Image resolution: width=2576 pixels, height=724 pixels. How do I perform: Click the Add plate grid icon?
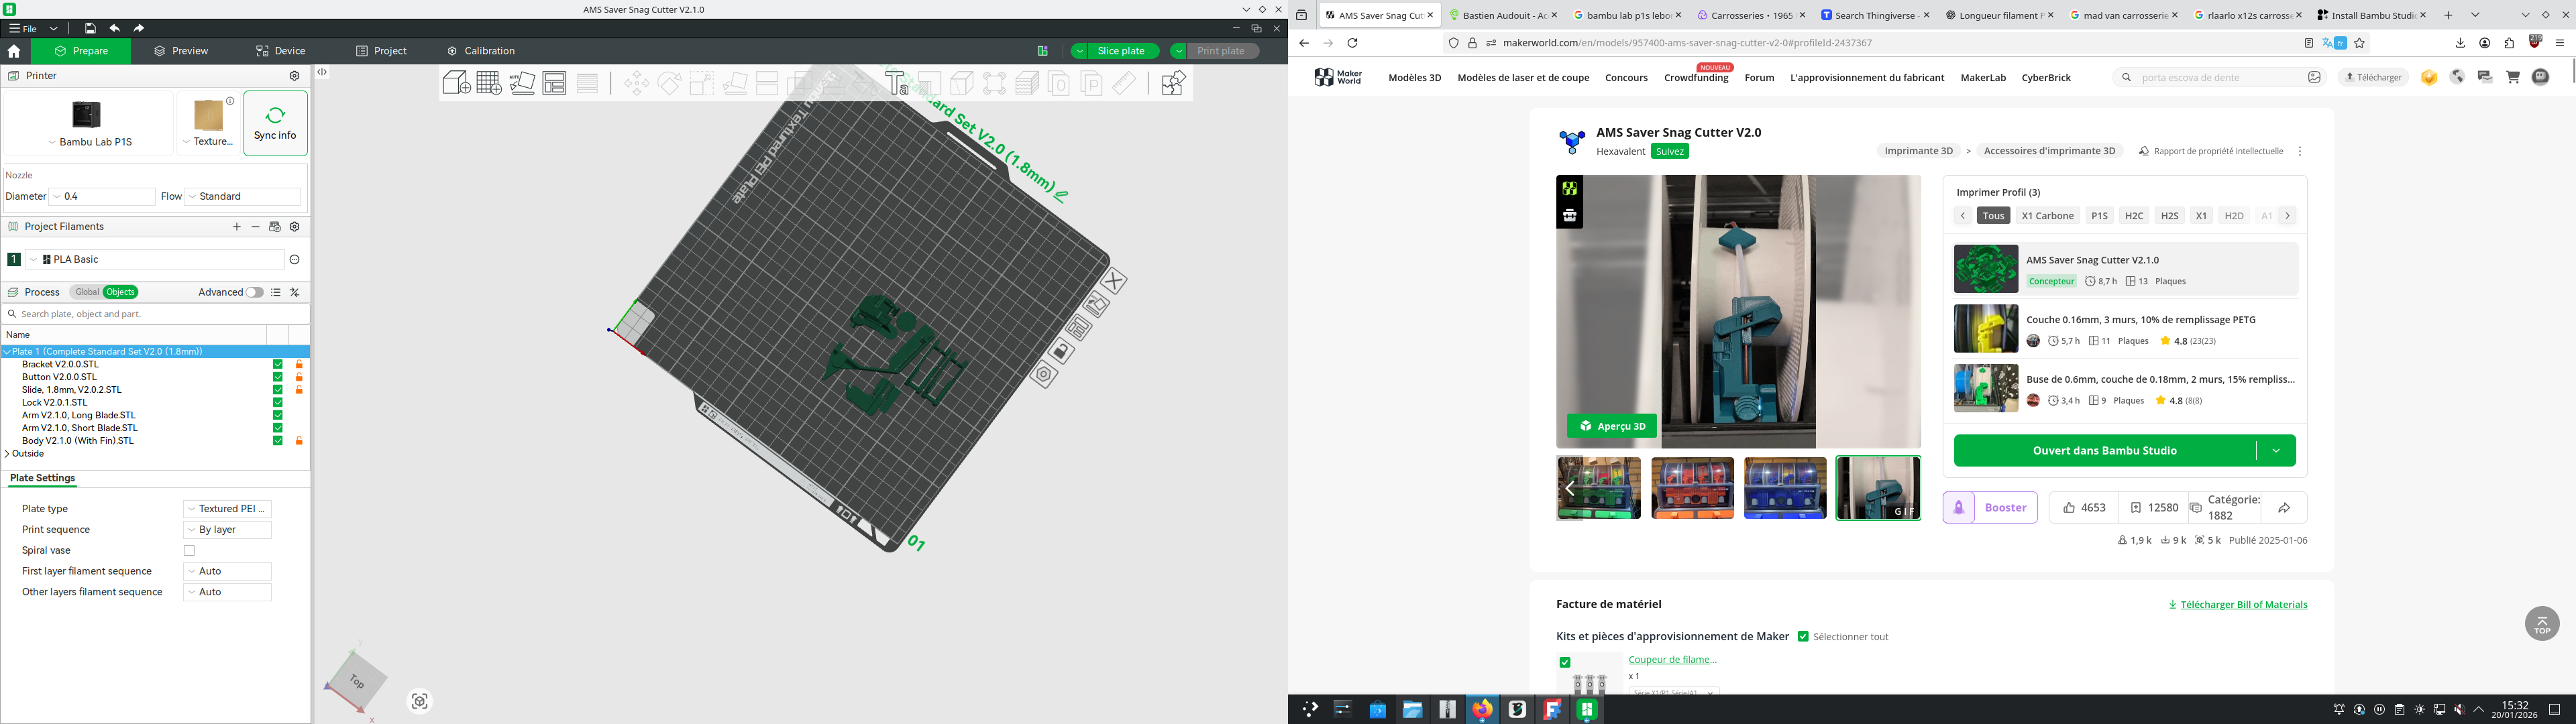point(489,83)
